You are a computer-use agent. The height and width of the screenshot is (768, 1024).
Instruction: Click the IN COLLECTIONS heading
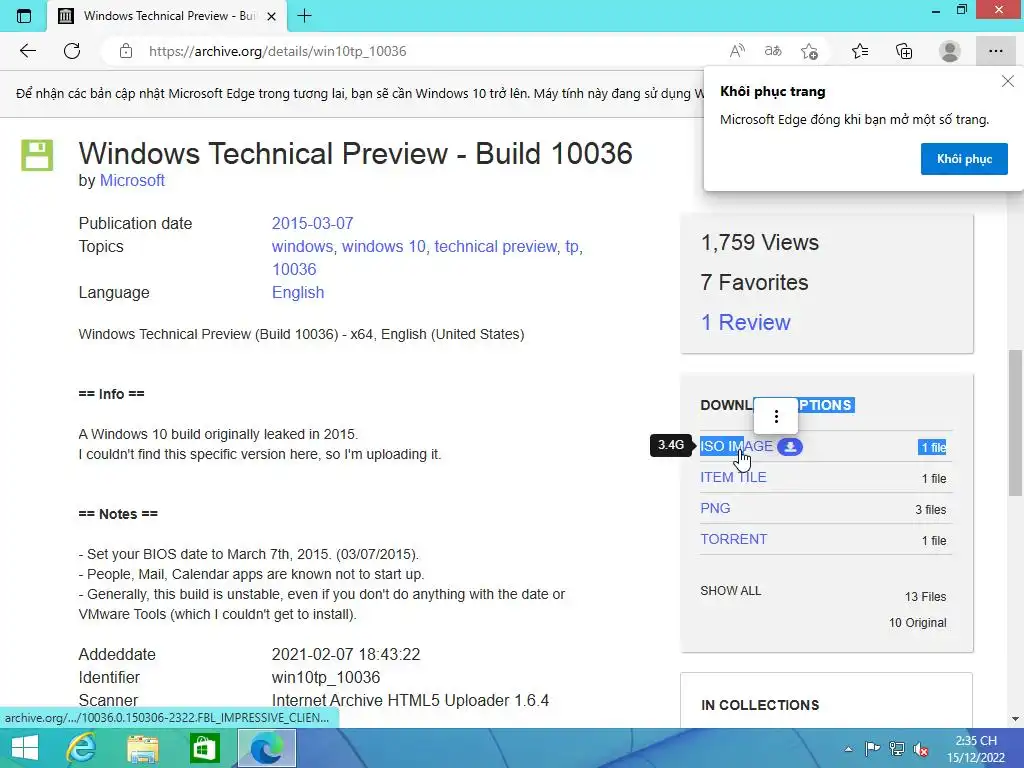[760, 705]
